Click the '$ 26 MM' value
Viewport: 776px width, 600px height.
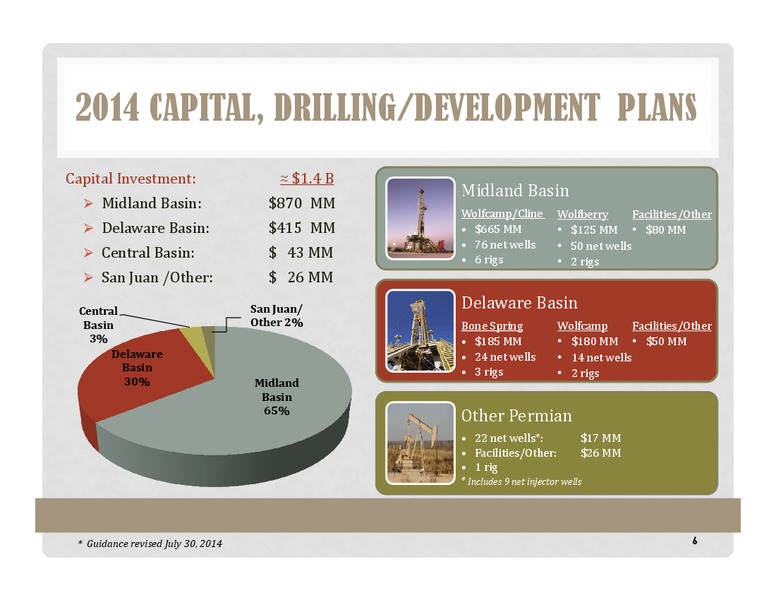tap(301, 277)
